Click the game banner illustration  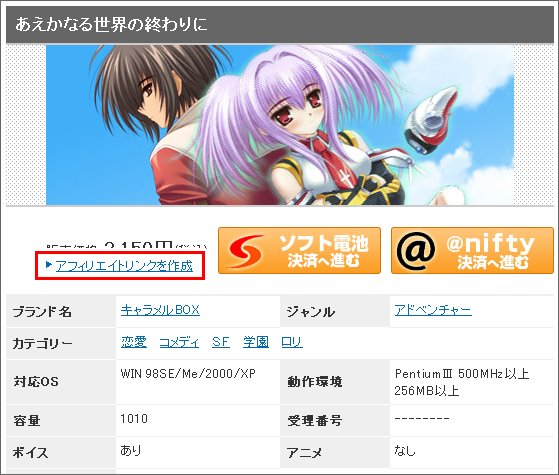280,125
